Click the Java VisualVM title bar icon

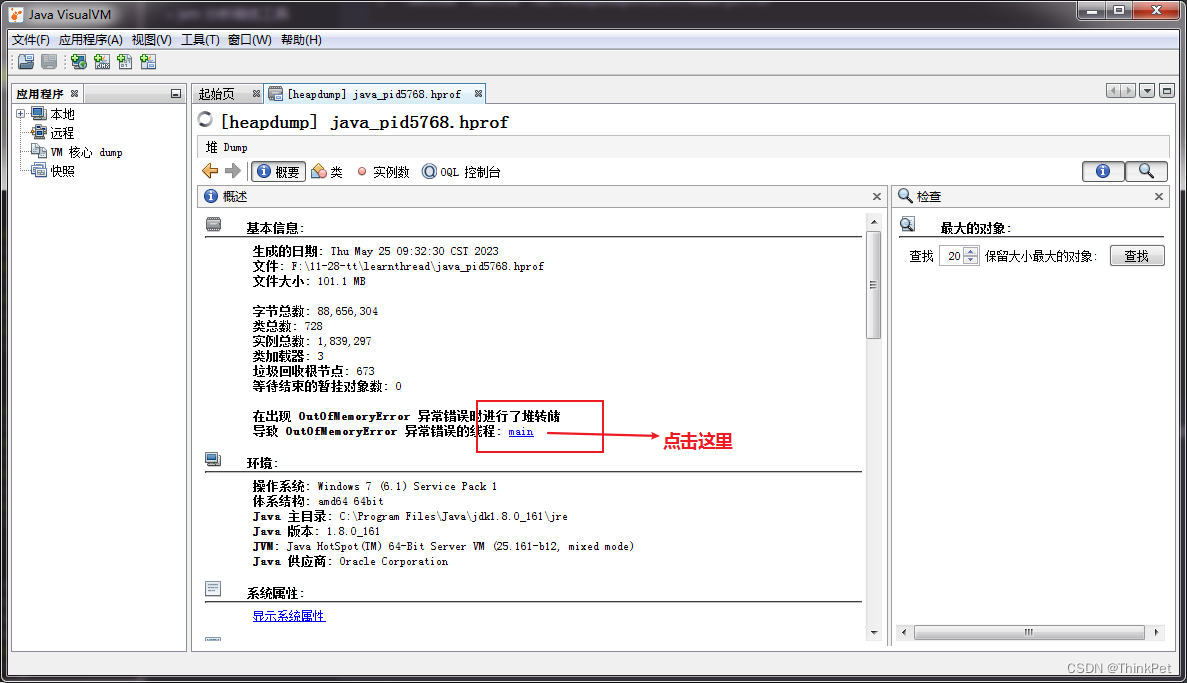tap(16, 14)
